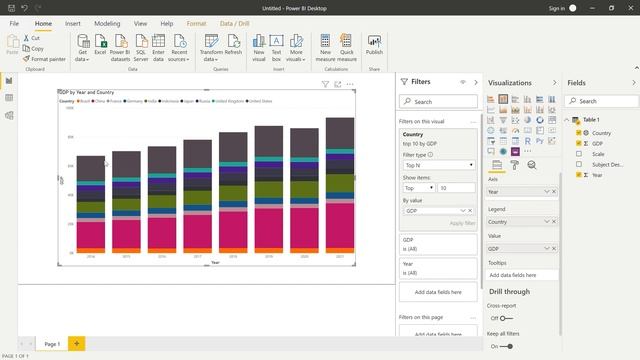Click the Undo icon in title bar
The image size is (640, 360).
point(24,8)
